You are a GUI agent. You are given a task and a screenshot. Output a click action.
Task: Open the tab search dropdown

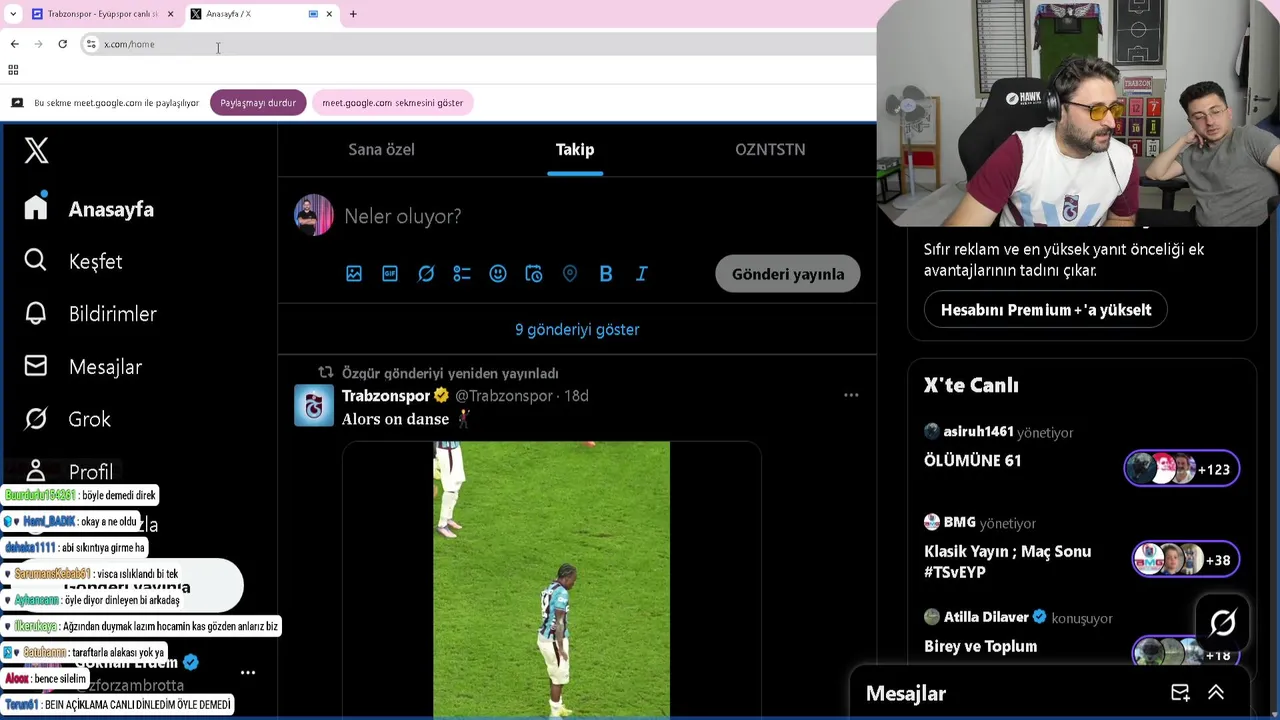tap(13, 14)
